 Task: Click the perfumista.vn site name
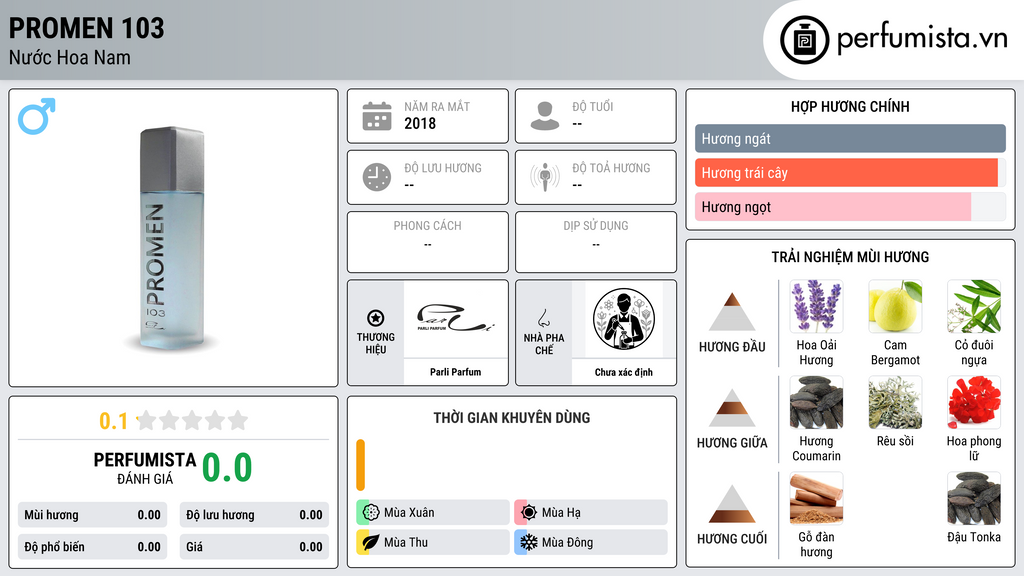[922, 39]
